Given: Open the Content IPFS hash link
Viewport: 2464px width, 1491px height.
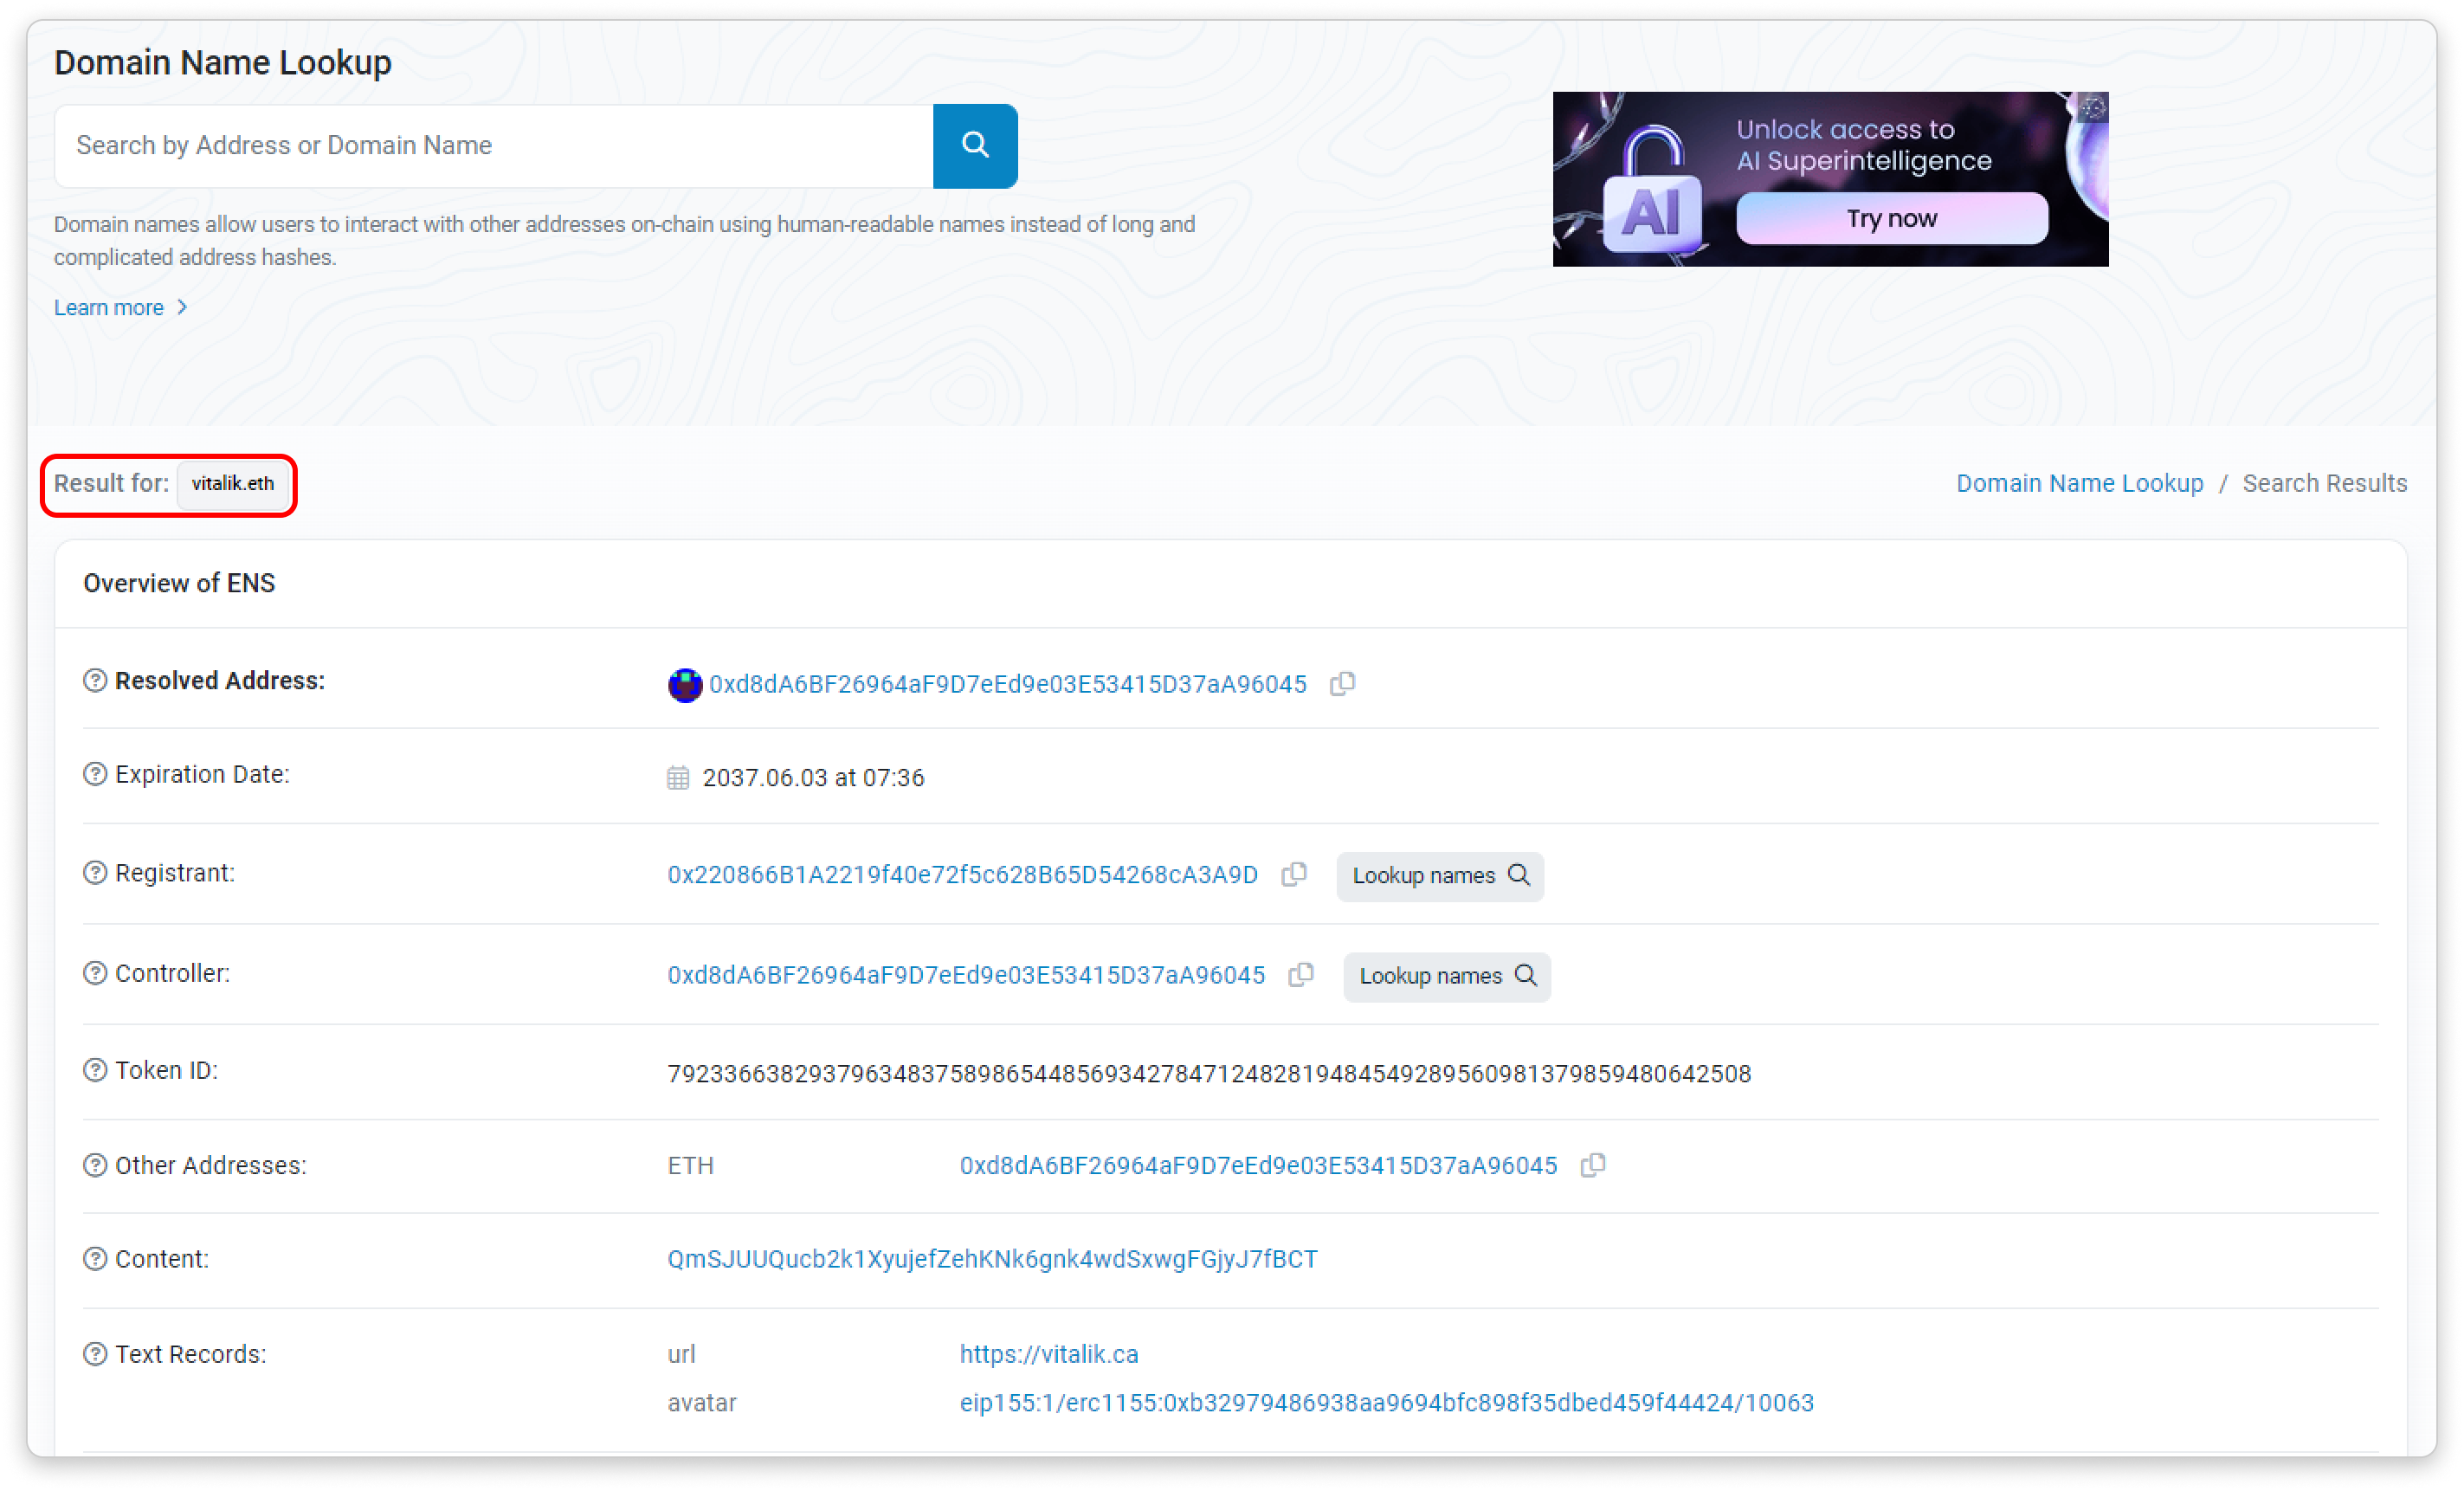Looking at the screenshot, I should point(992,1260).
